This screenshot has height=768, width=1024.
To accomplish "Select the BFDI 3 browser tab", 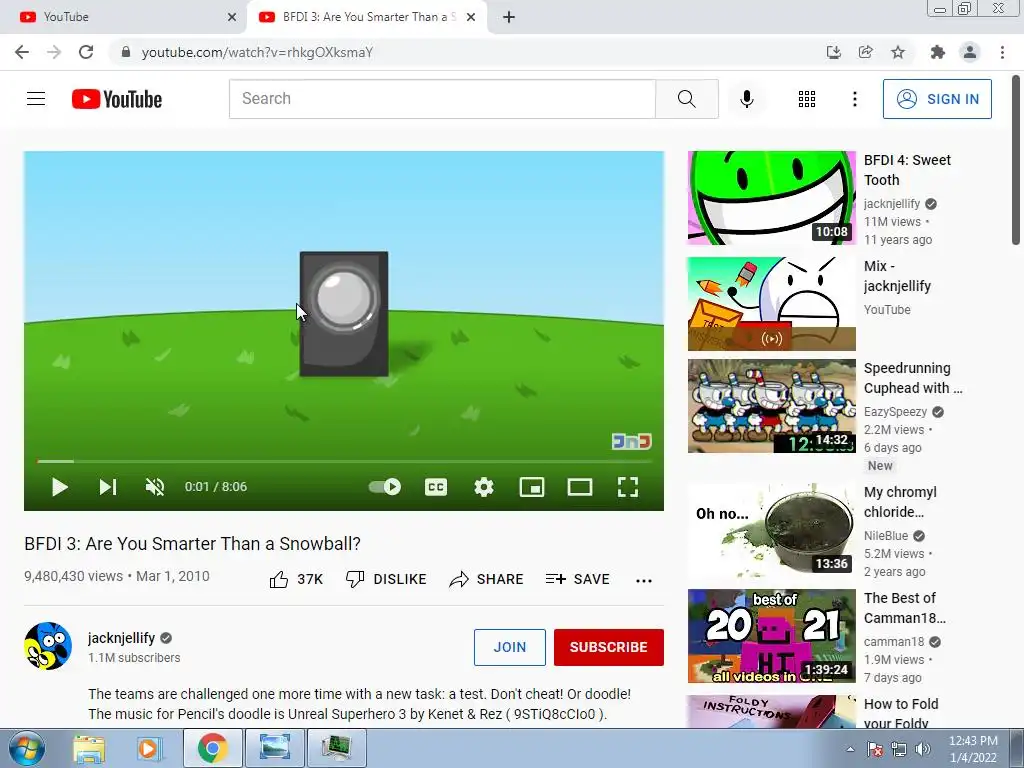I will point(366,17).
